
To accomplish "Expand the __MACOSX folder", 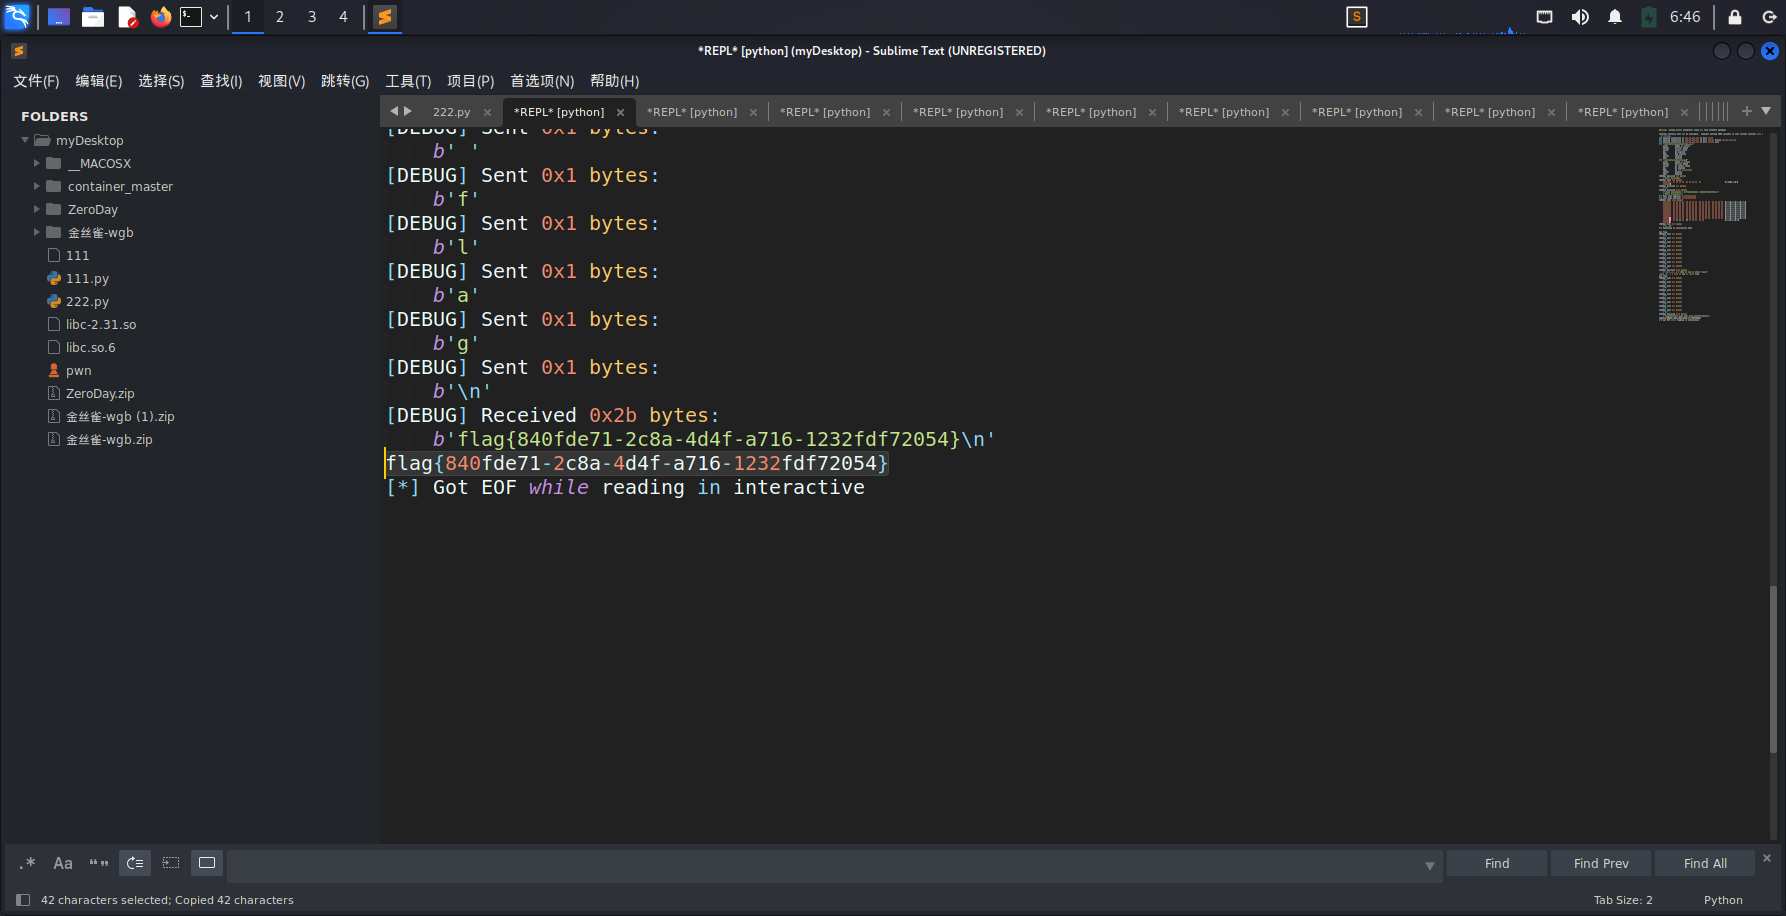I will pyautogui.click(x=37, y=163).
